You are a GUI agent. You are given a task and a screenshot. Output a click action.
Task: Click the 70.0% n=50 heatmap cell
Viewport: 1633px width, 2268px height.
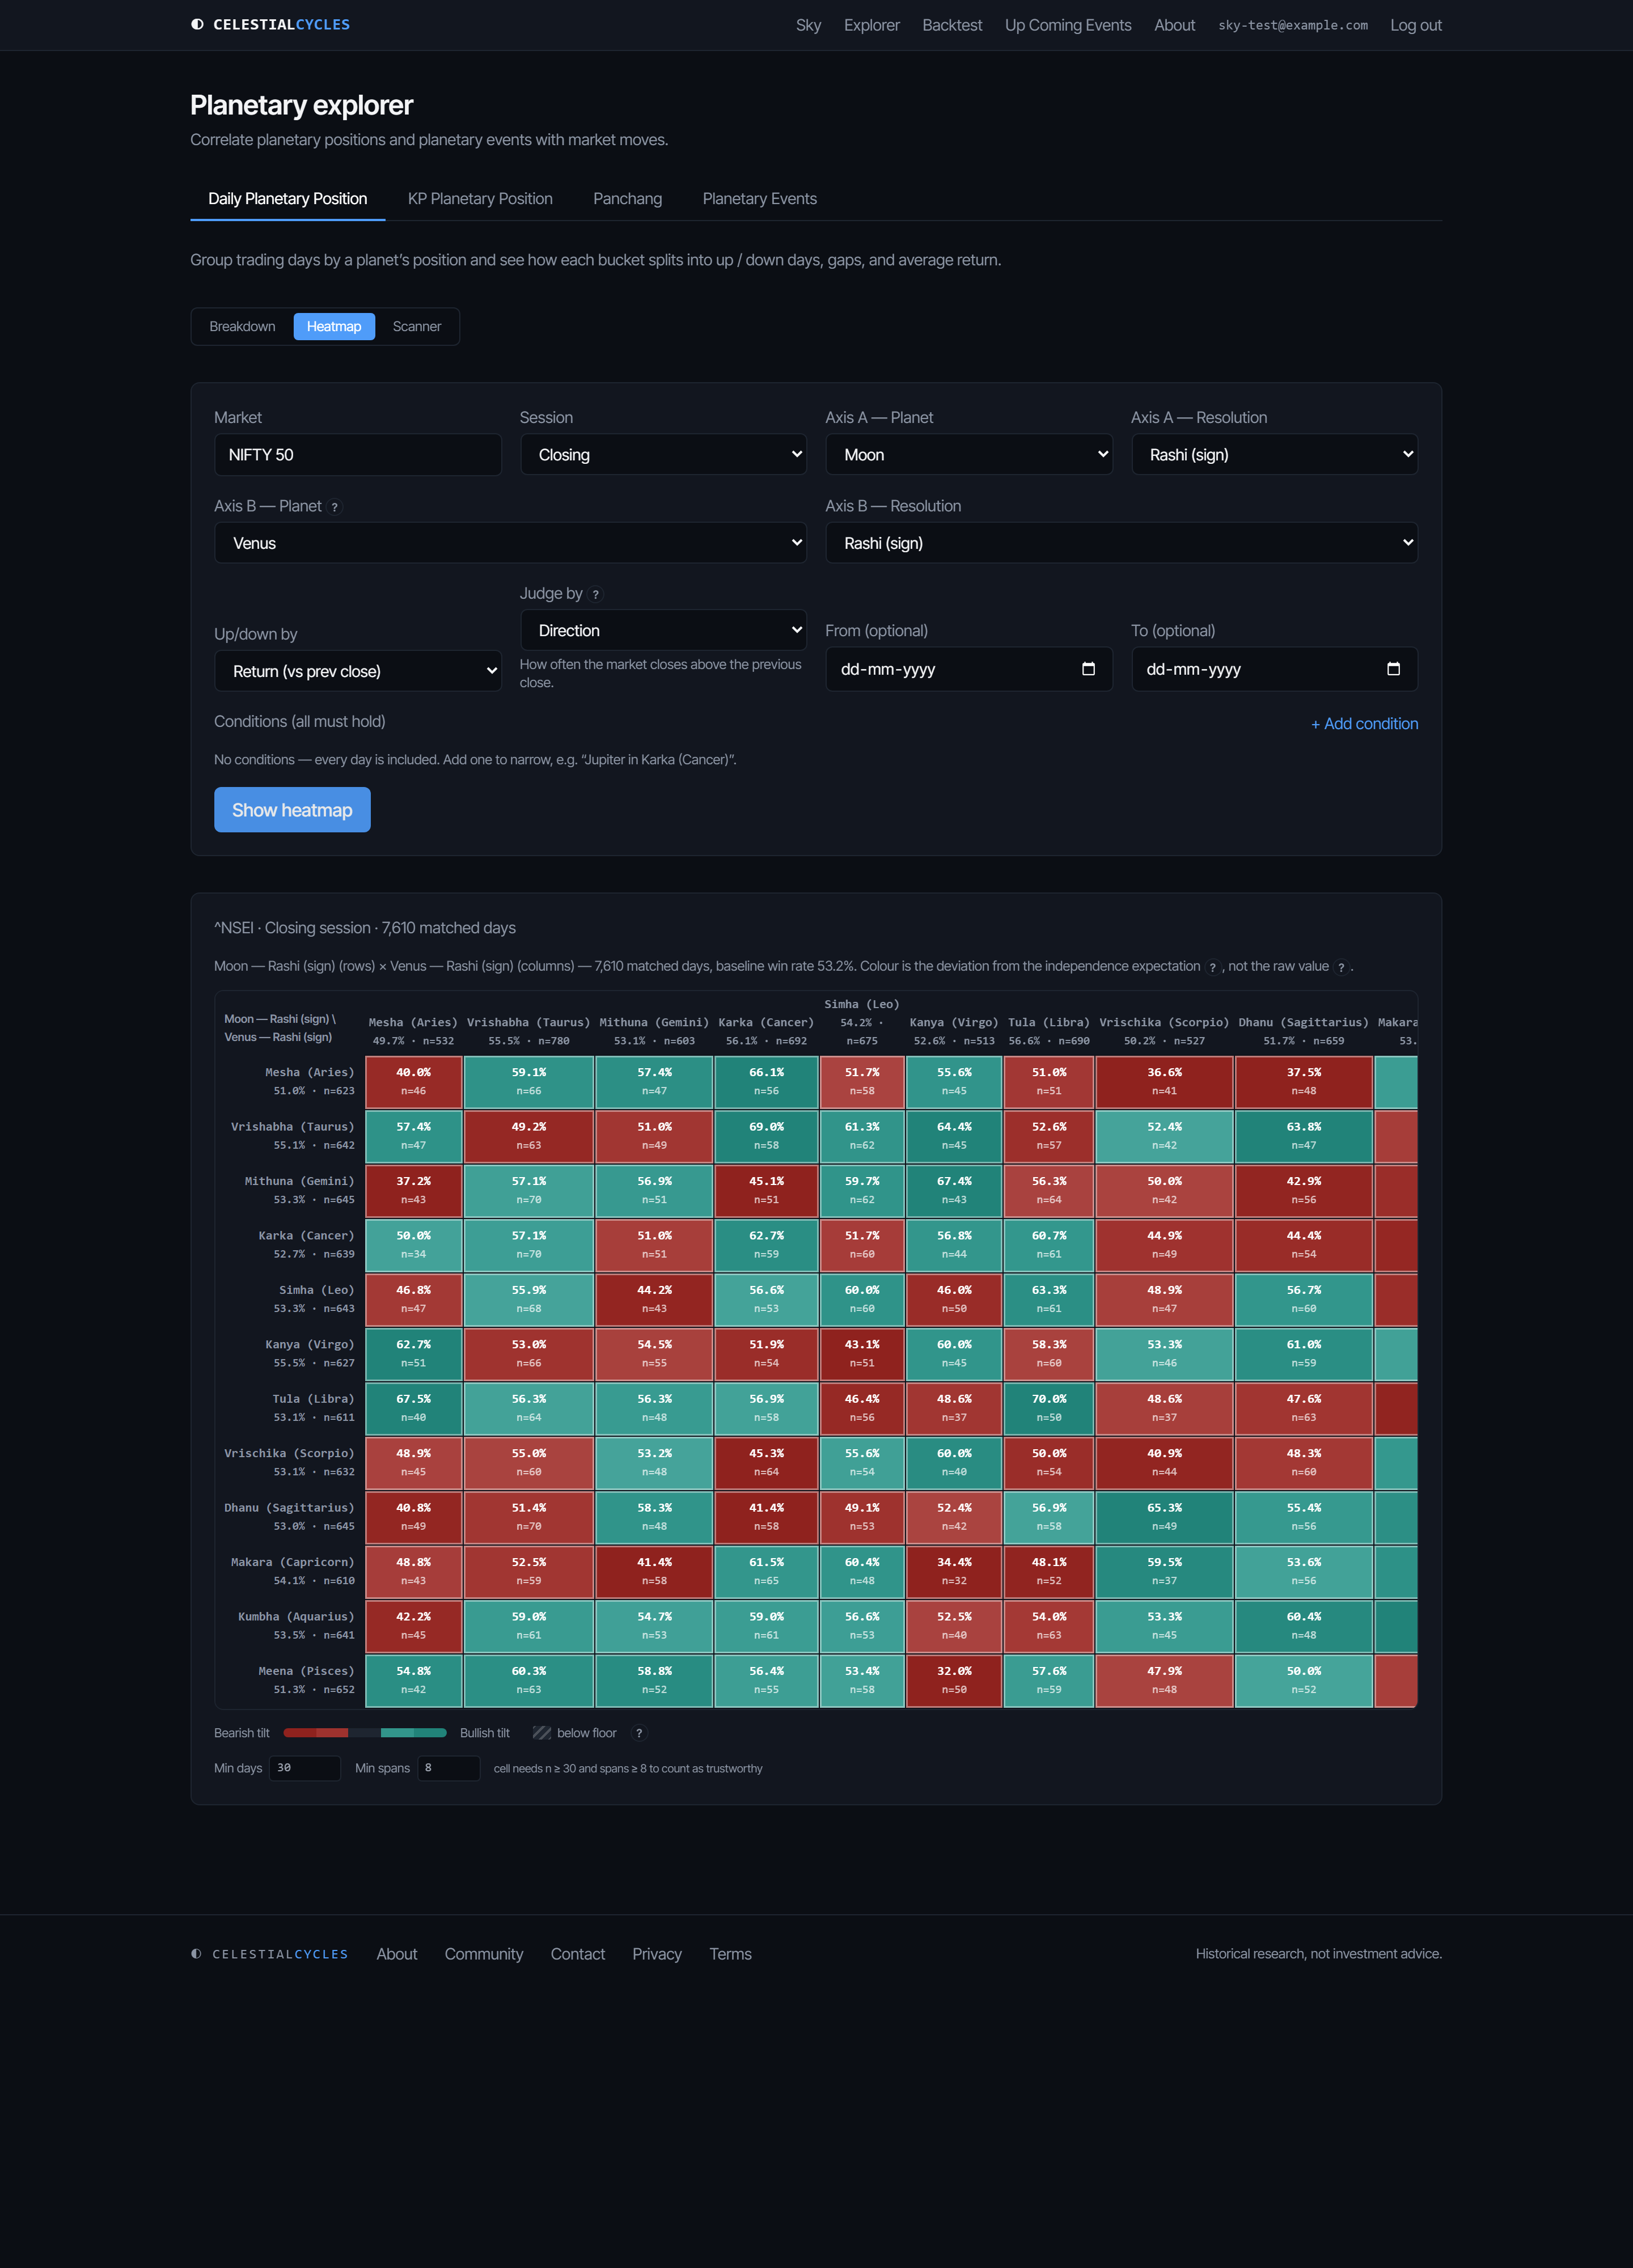coord(1049,1408)
